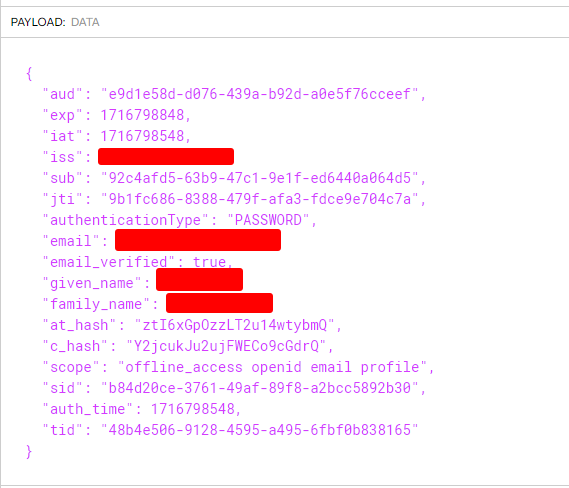Click the iat timestamp value
This screenshot has height=488, width=569.
click(x=142, y=136)
